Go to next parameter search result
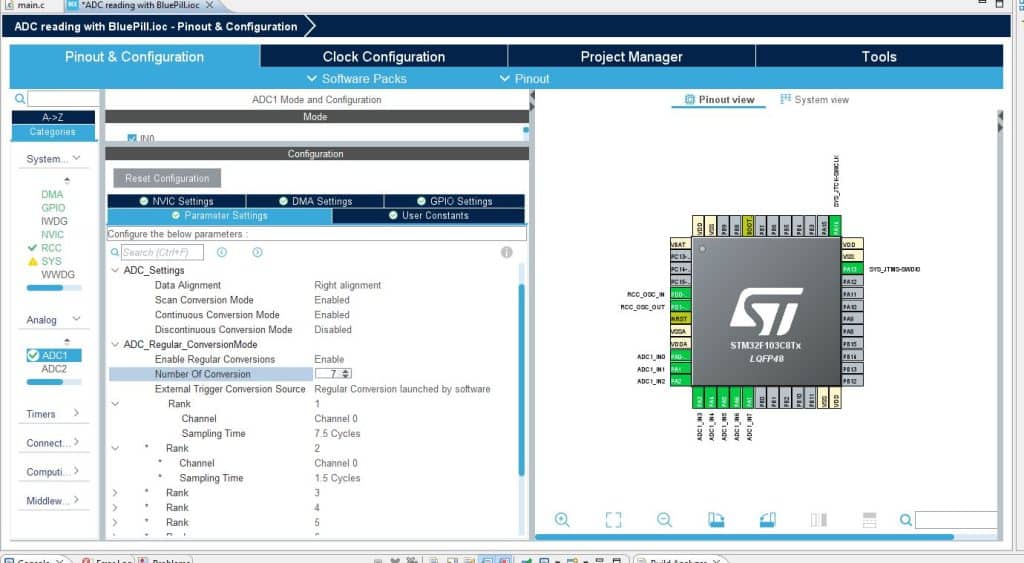This screenshot has height=563, width=1024. [257, 252]
